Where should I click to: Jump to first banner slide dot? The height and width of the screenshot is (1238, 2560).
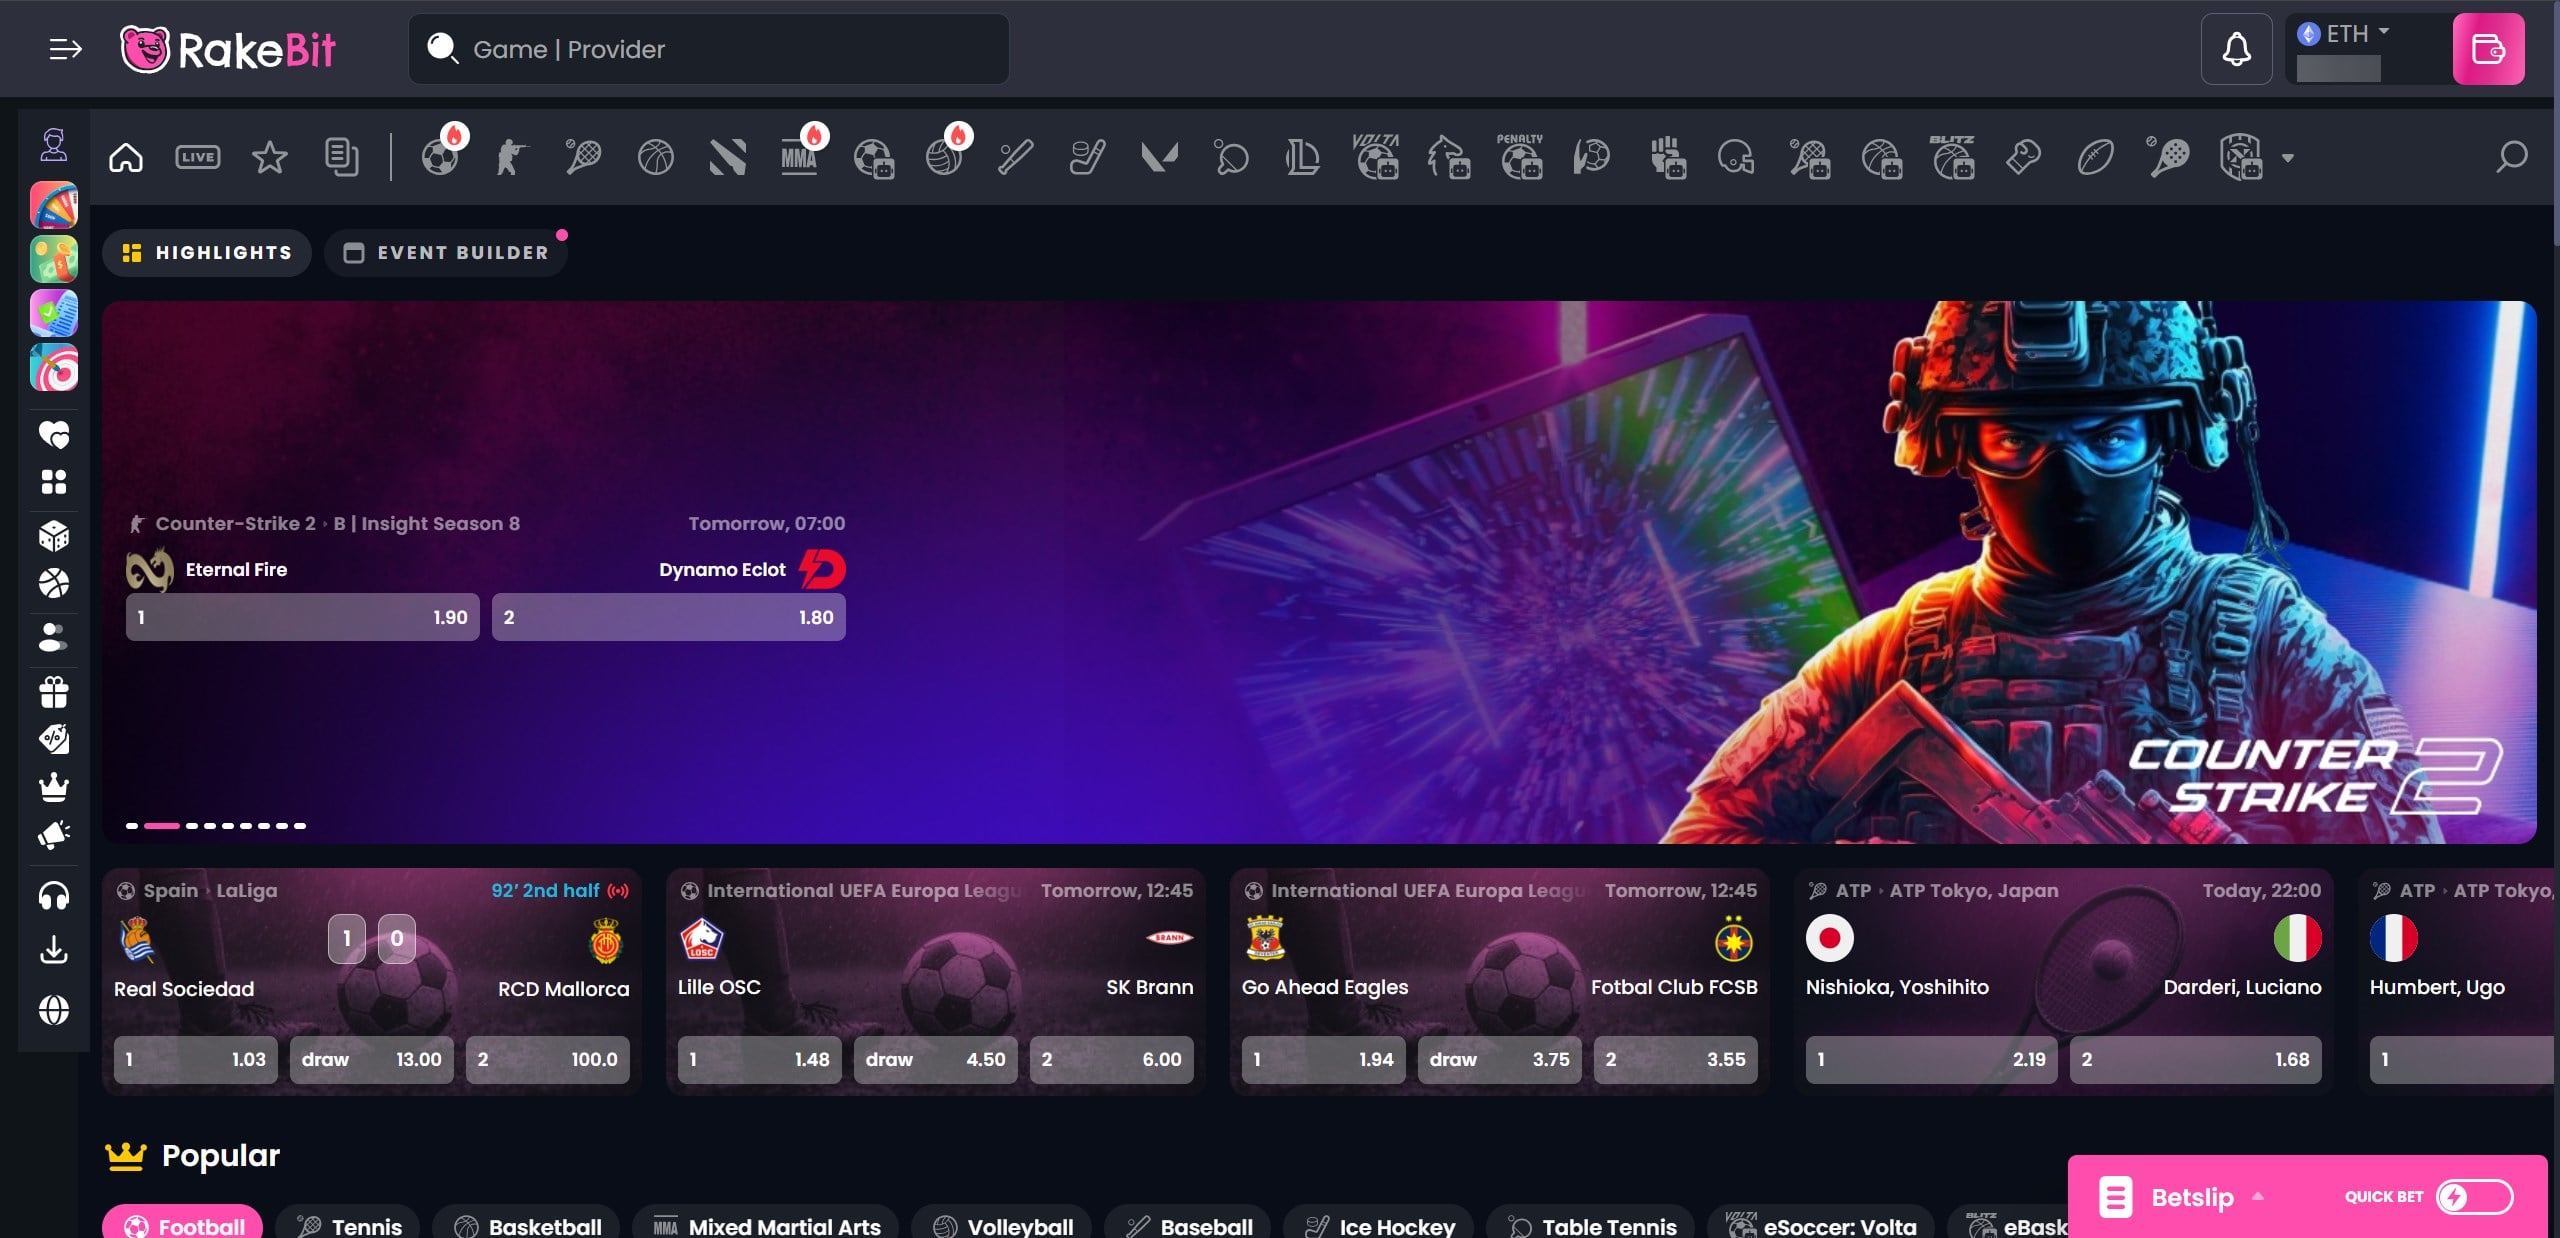pos(132,825)
